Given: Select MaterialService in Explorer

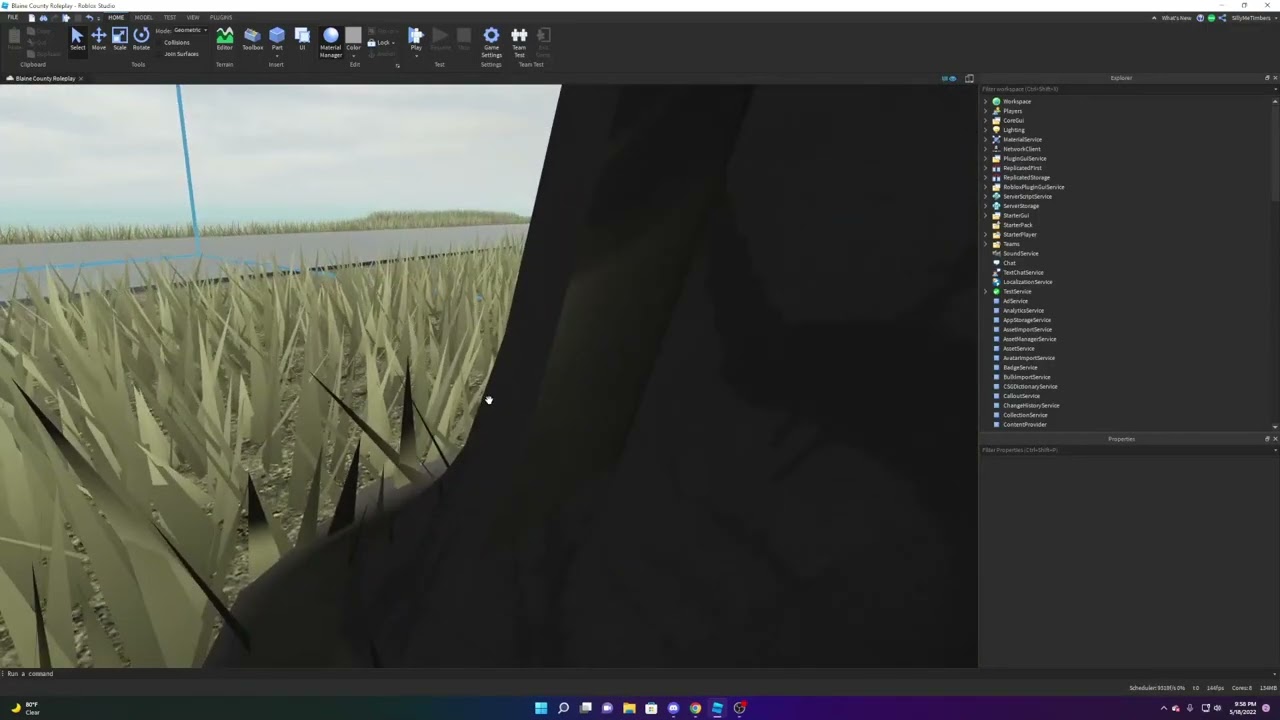Looking at the screenshot, I should pyautogui.click(x=1022, y=140).
